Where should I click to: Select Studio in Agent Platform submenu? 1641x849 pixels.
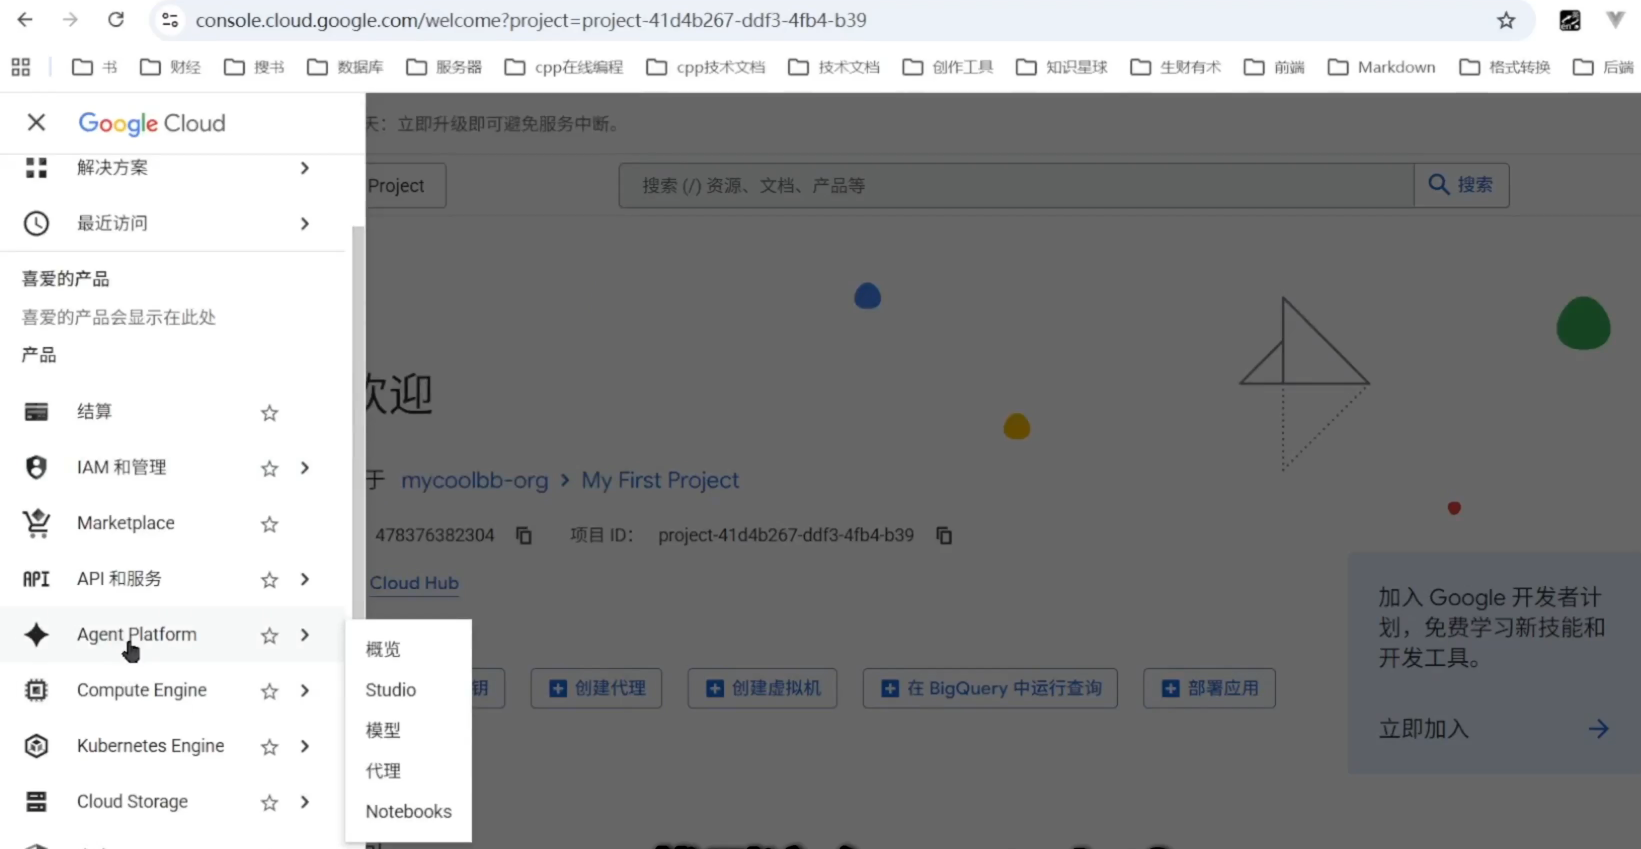click(408, 690)
